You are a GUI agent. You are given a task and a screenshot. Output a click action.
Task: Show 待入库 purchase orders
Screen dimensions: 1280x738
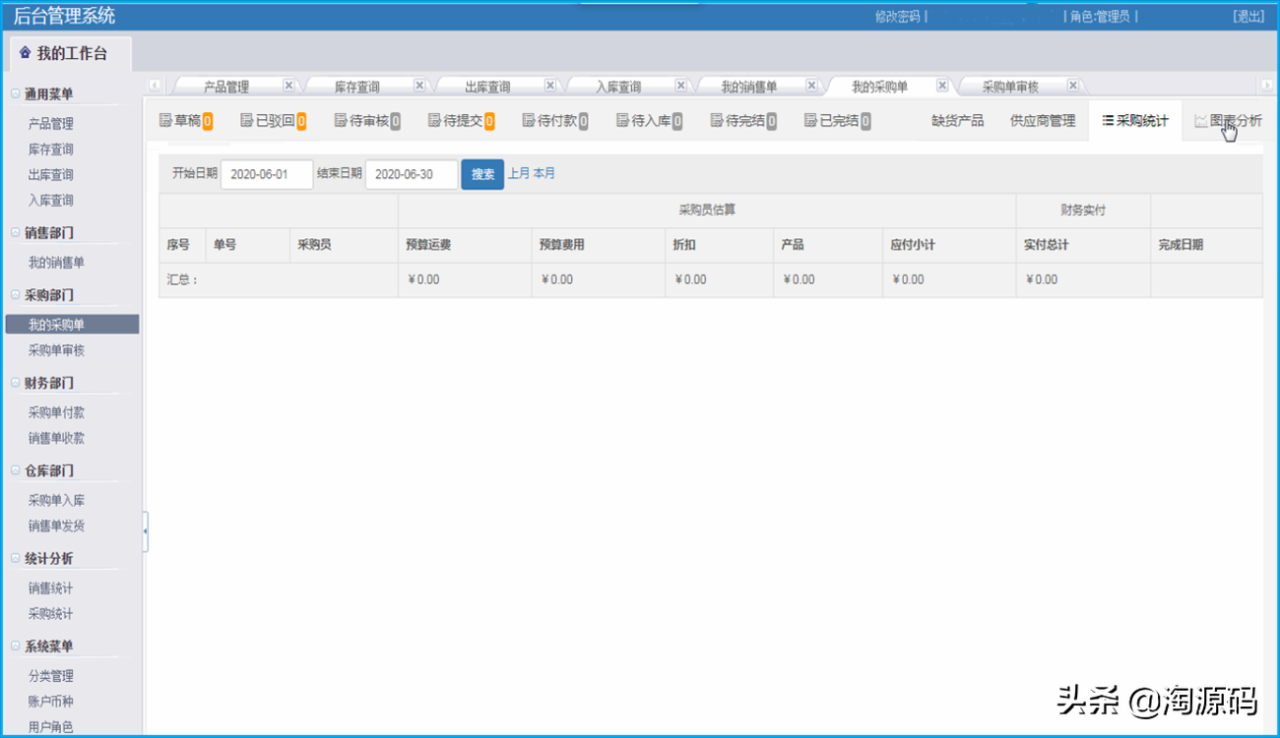[649, 121]
